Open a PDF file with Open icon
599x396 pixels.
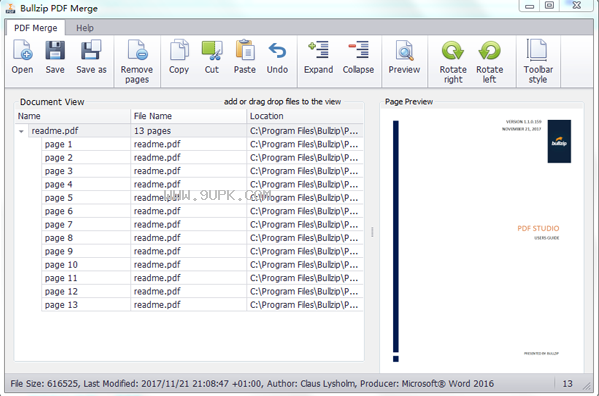click(x=23, y=50)
